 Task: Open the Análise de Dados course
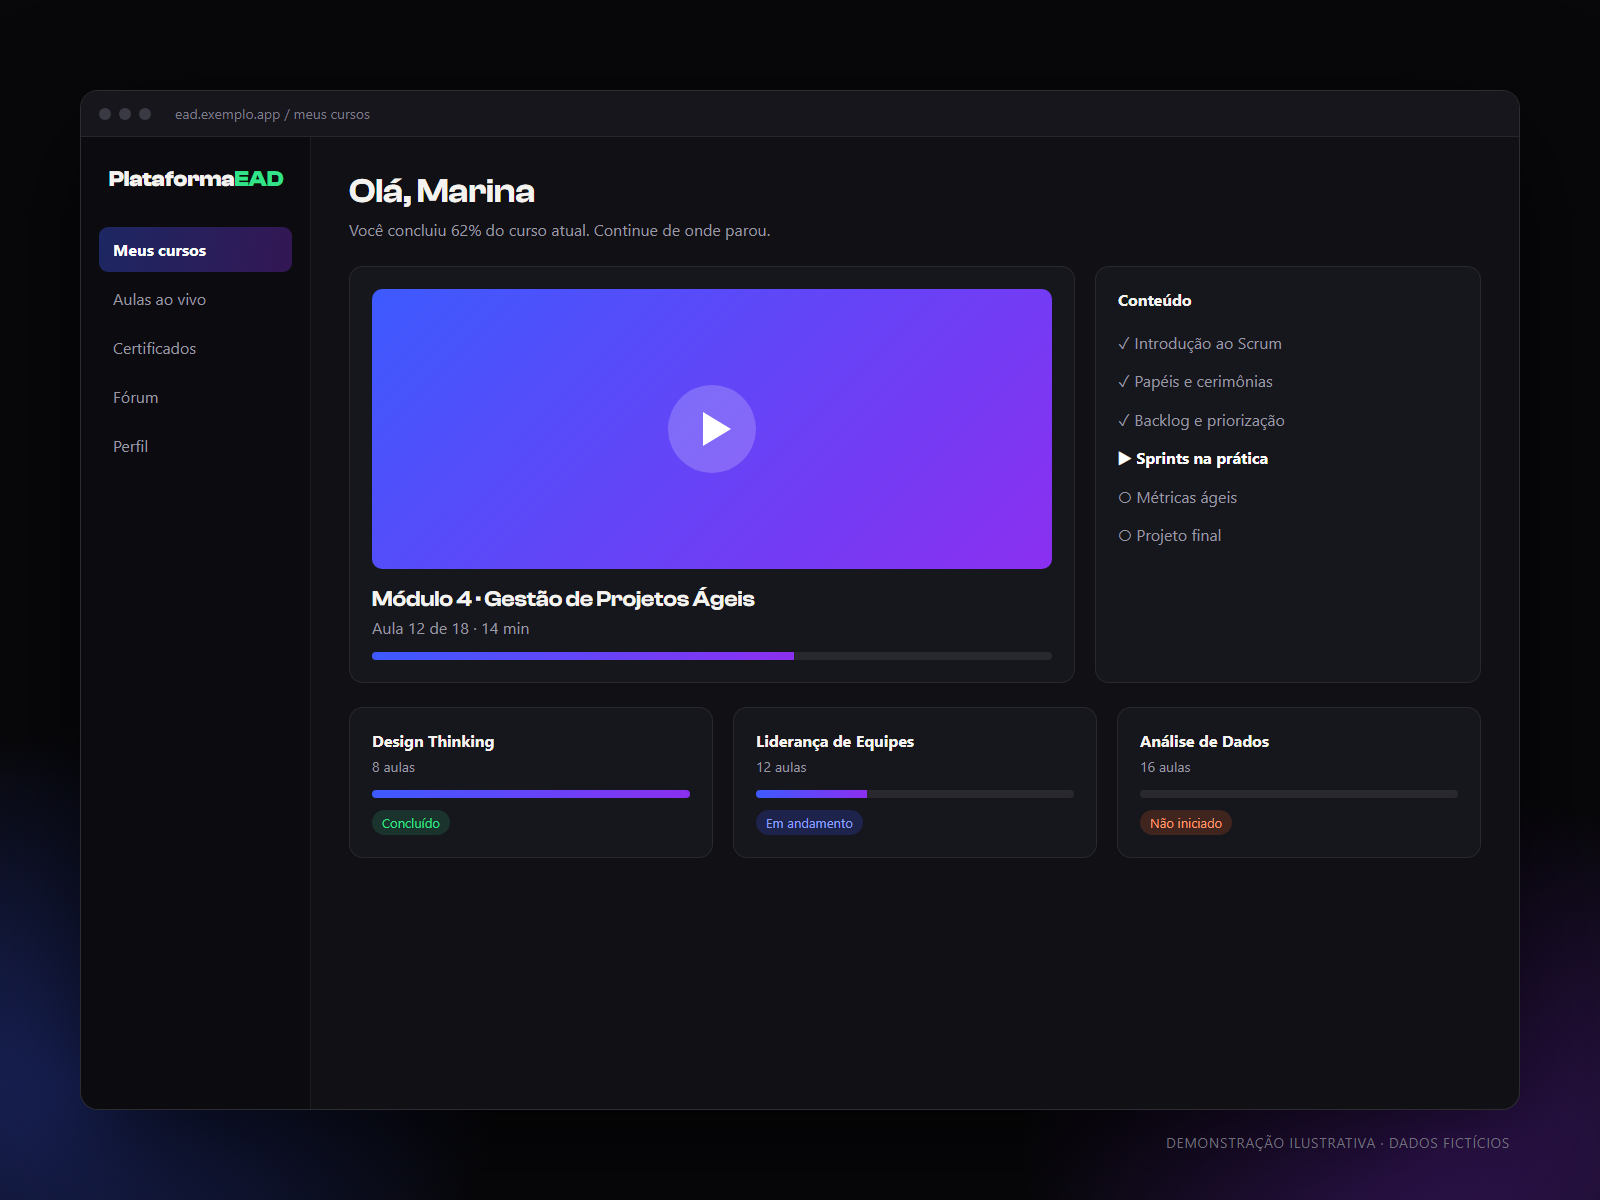click(1298, 782)
